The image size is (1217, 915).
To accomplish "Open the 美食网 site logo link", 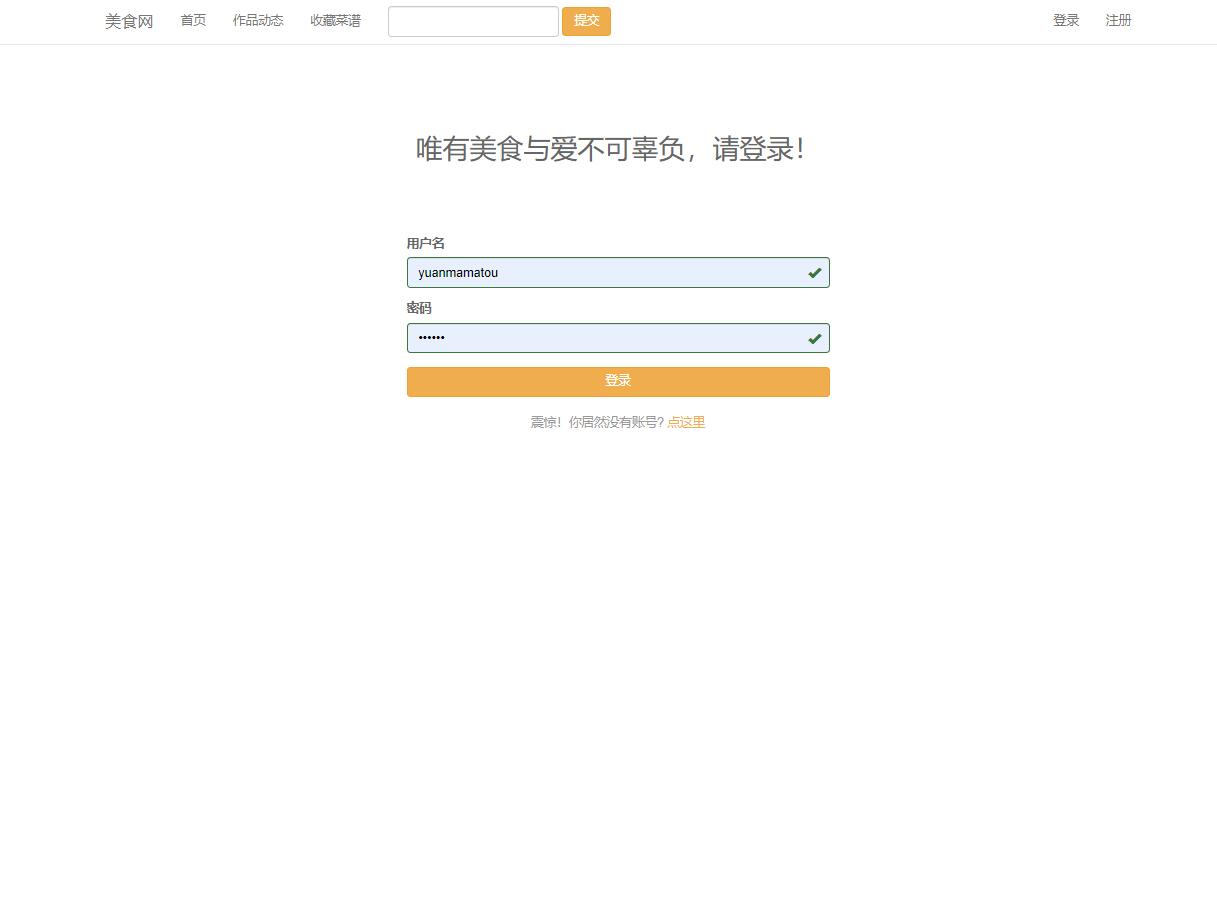I will click(128, 21).
